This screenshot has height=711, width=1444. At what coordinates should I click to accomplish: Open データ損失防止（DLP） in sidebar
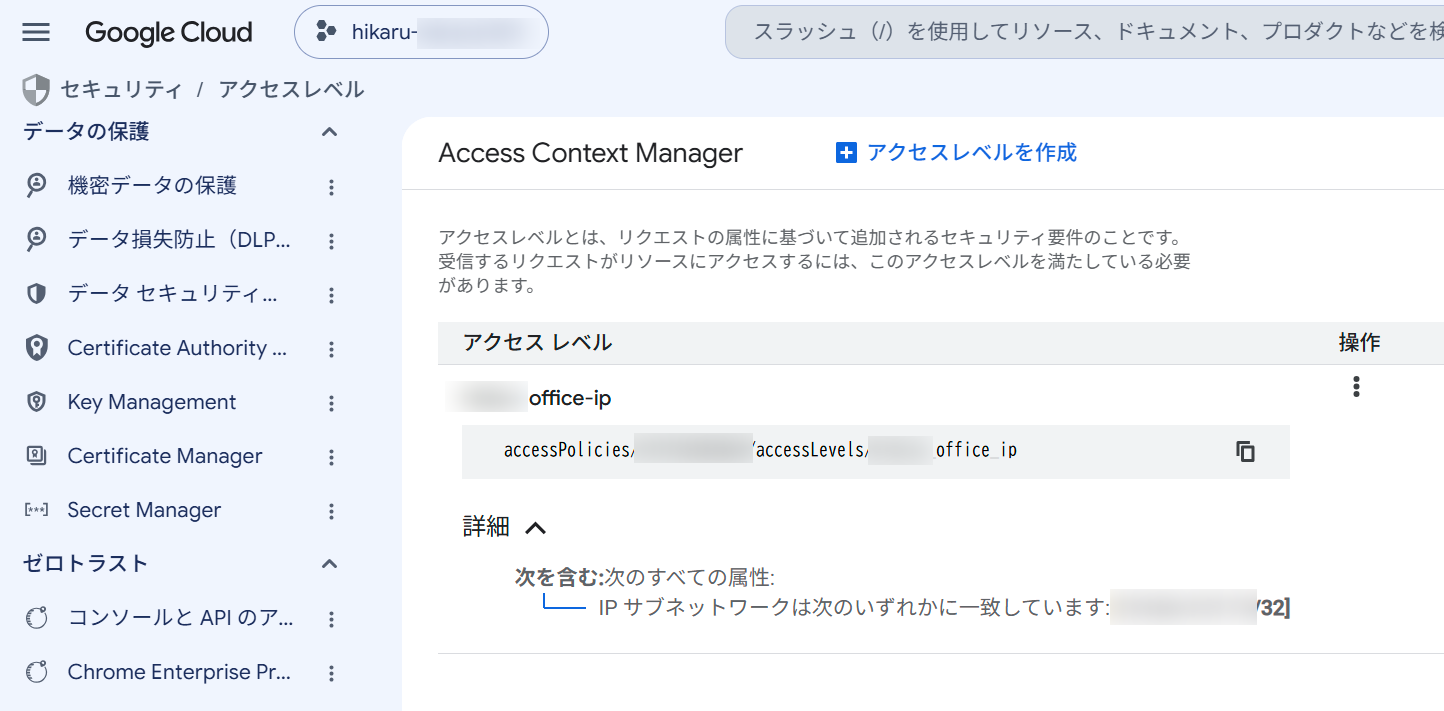pyautogui.click(x=179, y=240)
